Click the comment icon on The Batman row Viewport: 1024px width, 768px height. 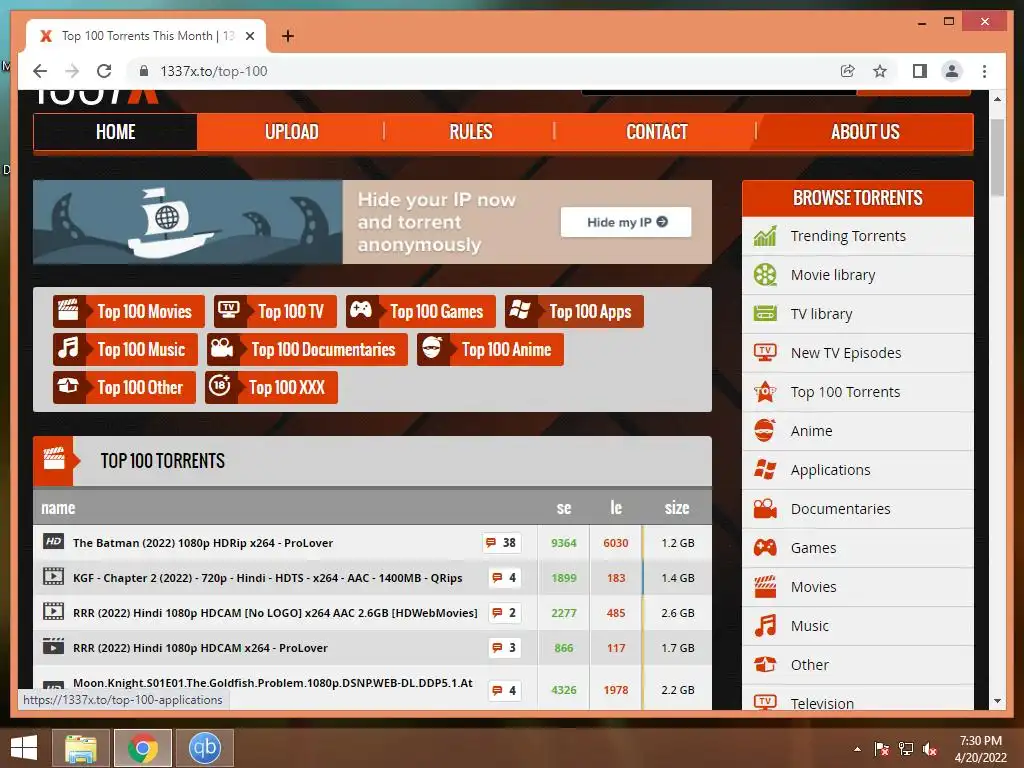point(490,543)
